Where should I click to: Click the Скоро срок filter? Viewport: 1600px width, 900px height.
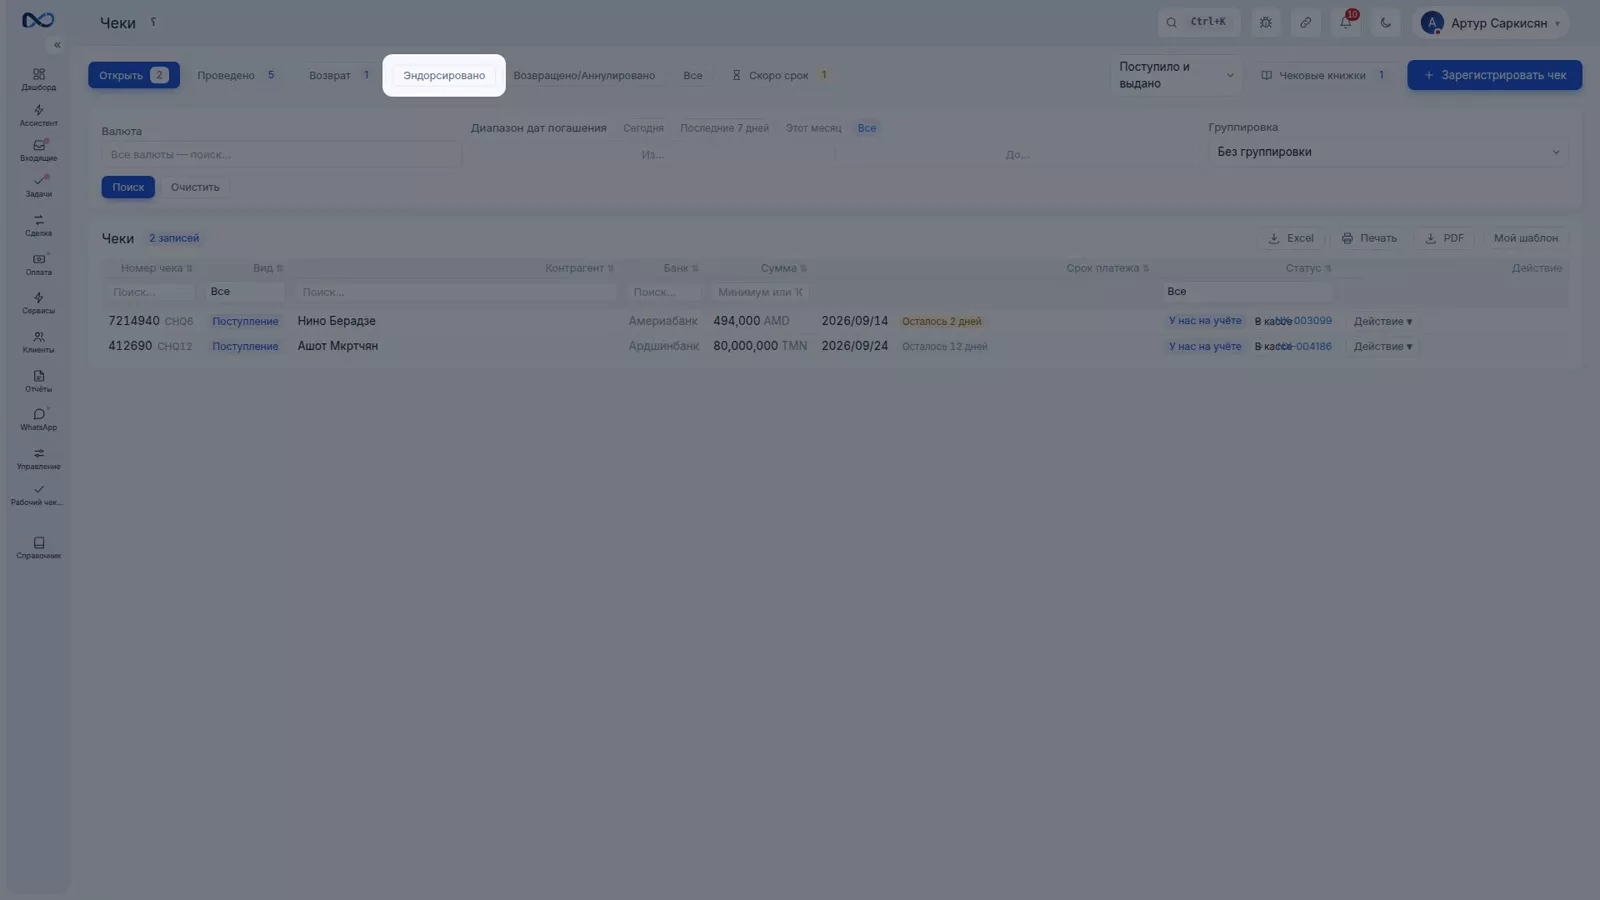point(780,75)
